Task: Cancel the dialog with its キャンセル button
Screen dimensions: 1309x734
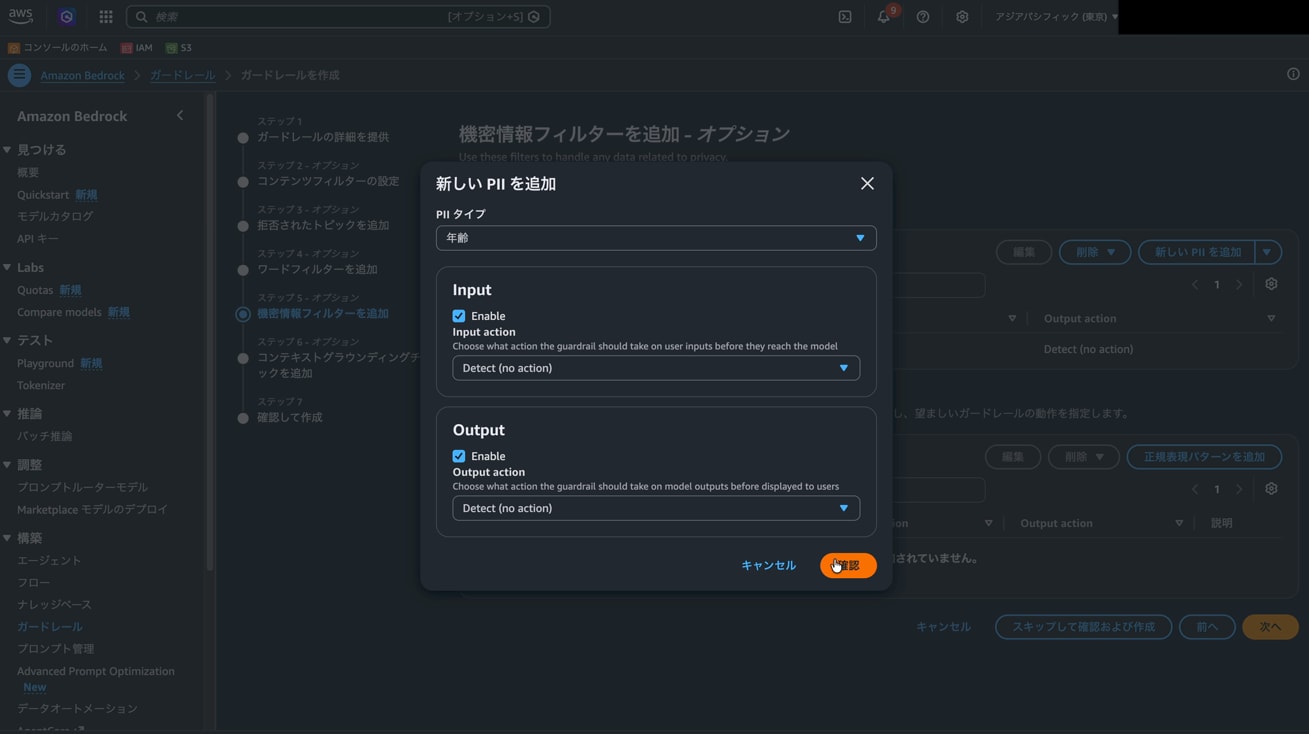Action: pos(768,565)
